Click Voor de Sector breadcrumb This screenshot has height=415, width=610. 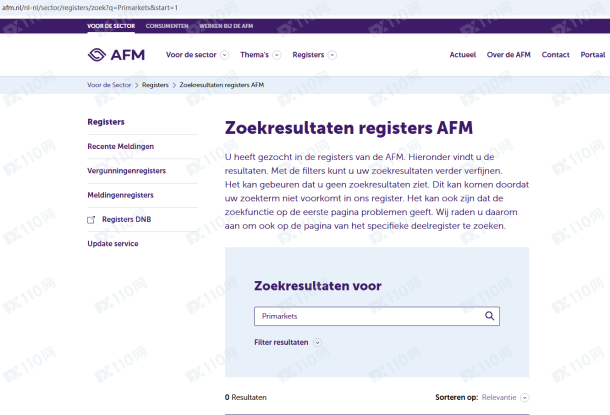109,85
